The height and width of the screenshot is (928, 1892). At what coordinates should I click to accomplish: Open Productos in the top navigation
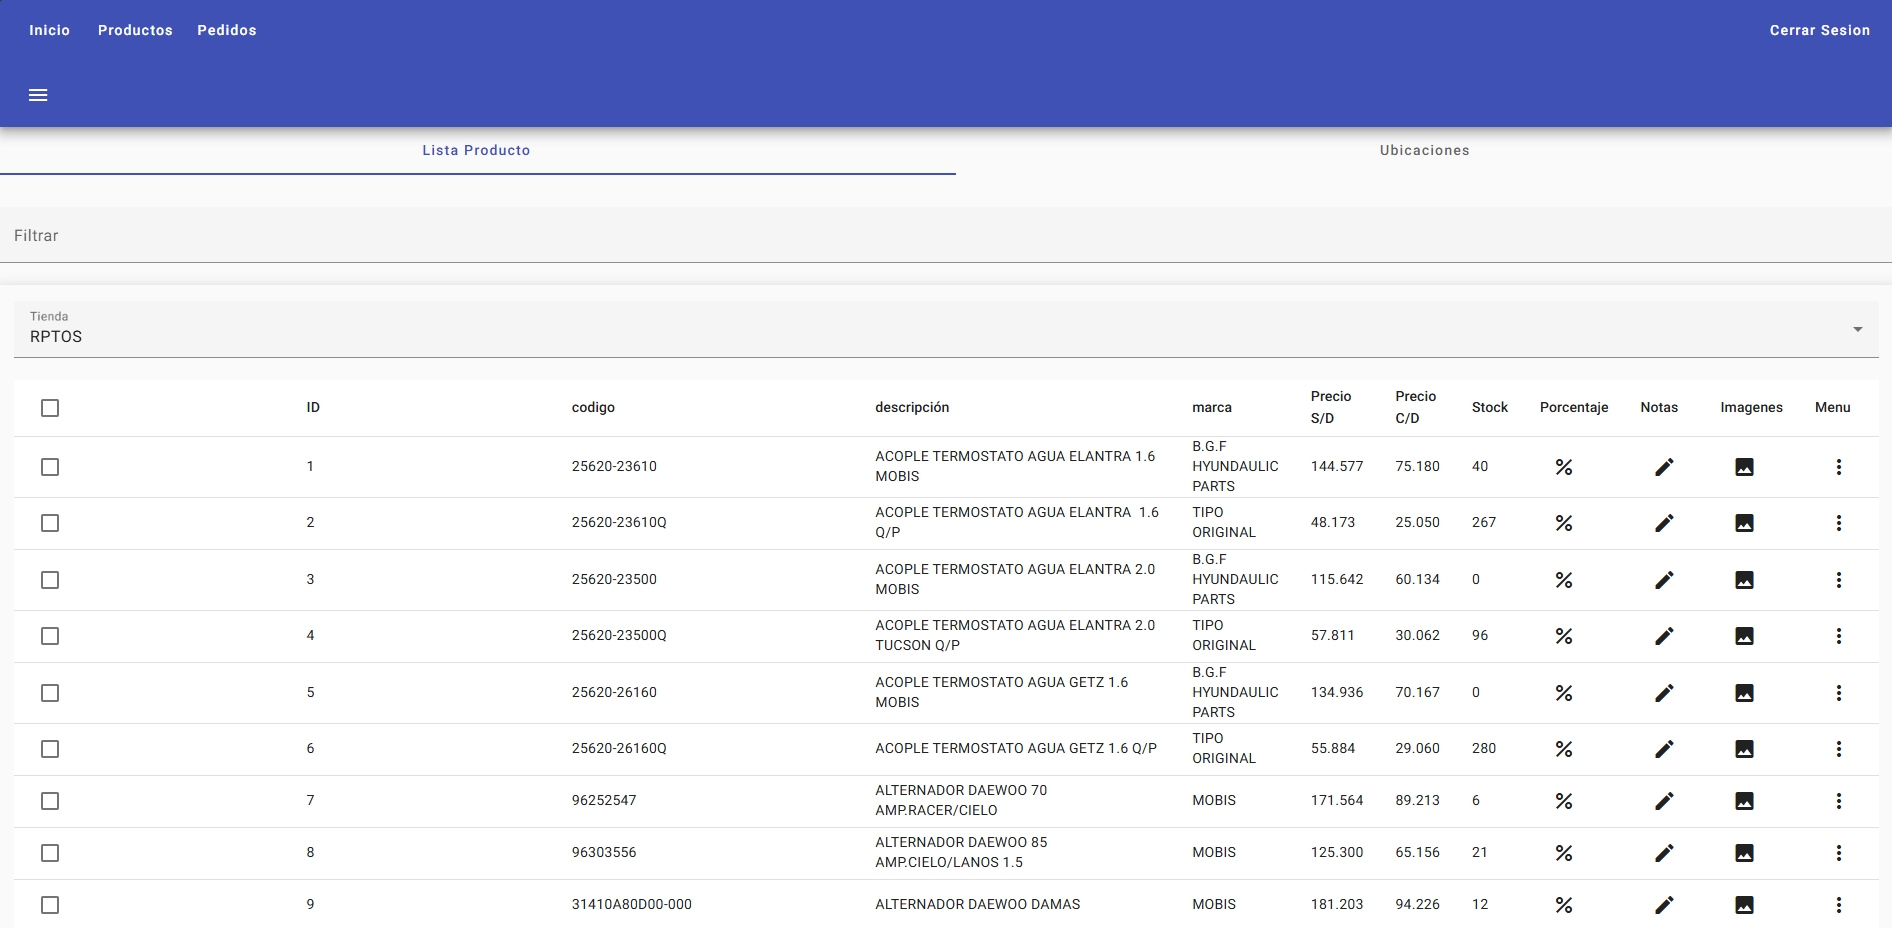coord(135,30)
